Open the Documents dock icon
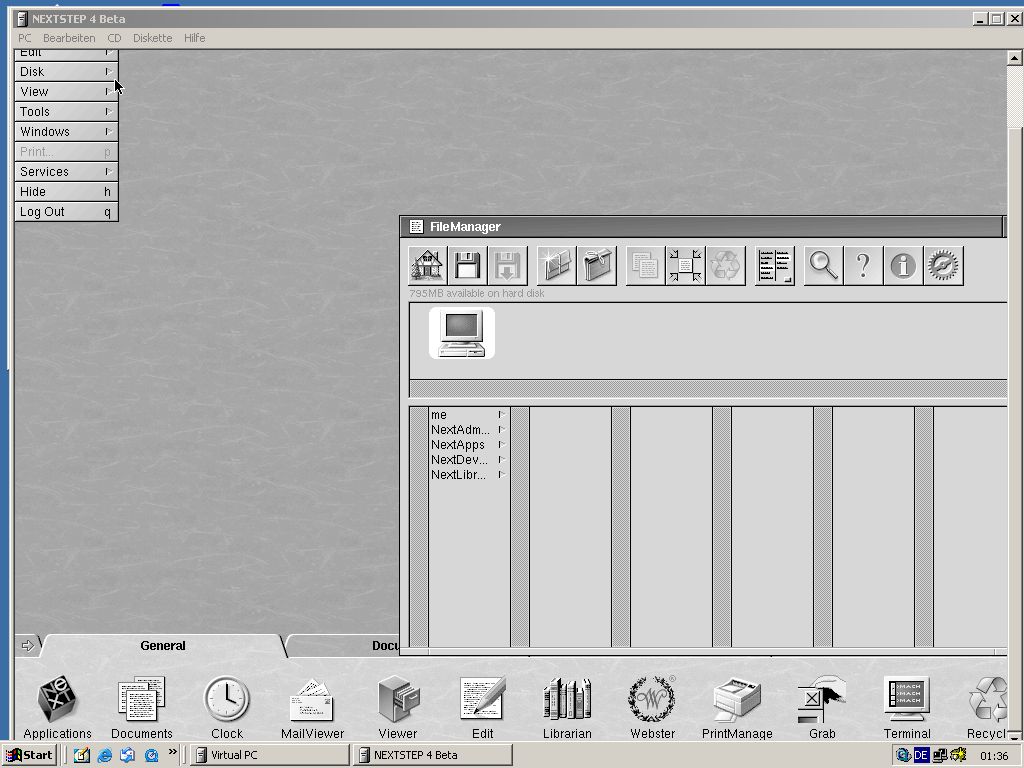Image resolution: width=1024 pixels, height=768 pixels. coord(142,707)
